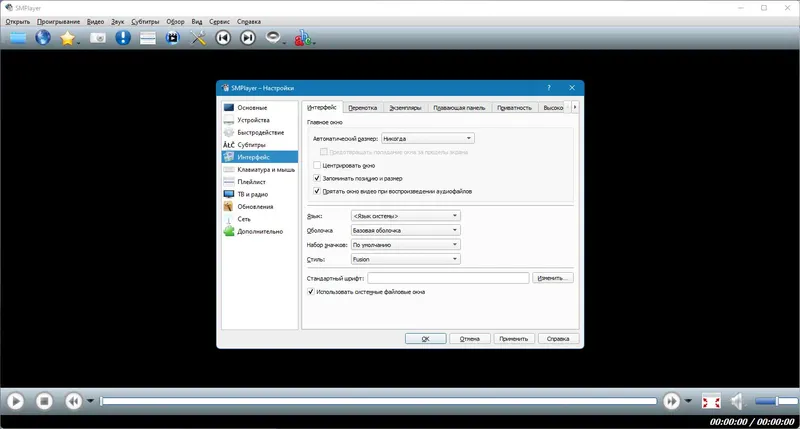Select Быстродействие category in sidebar
Image resolution: width=800 pixels, height=429 pixels.
(x=260, y=132)
